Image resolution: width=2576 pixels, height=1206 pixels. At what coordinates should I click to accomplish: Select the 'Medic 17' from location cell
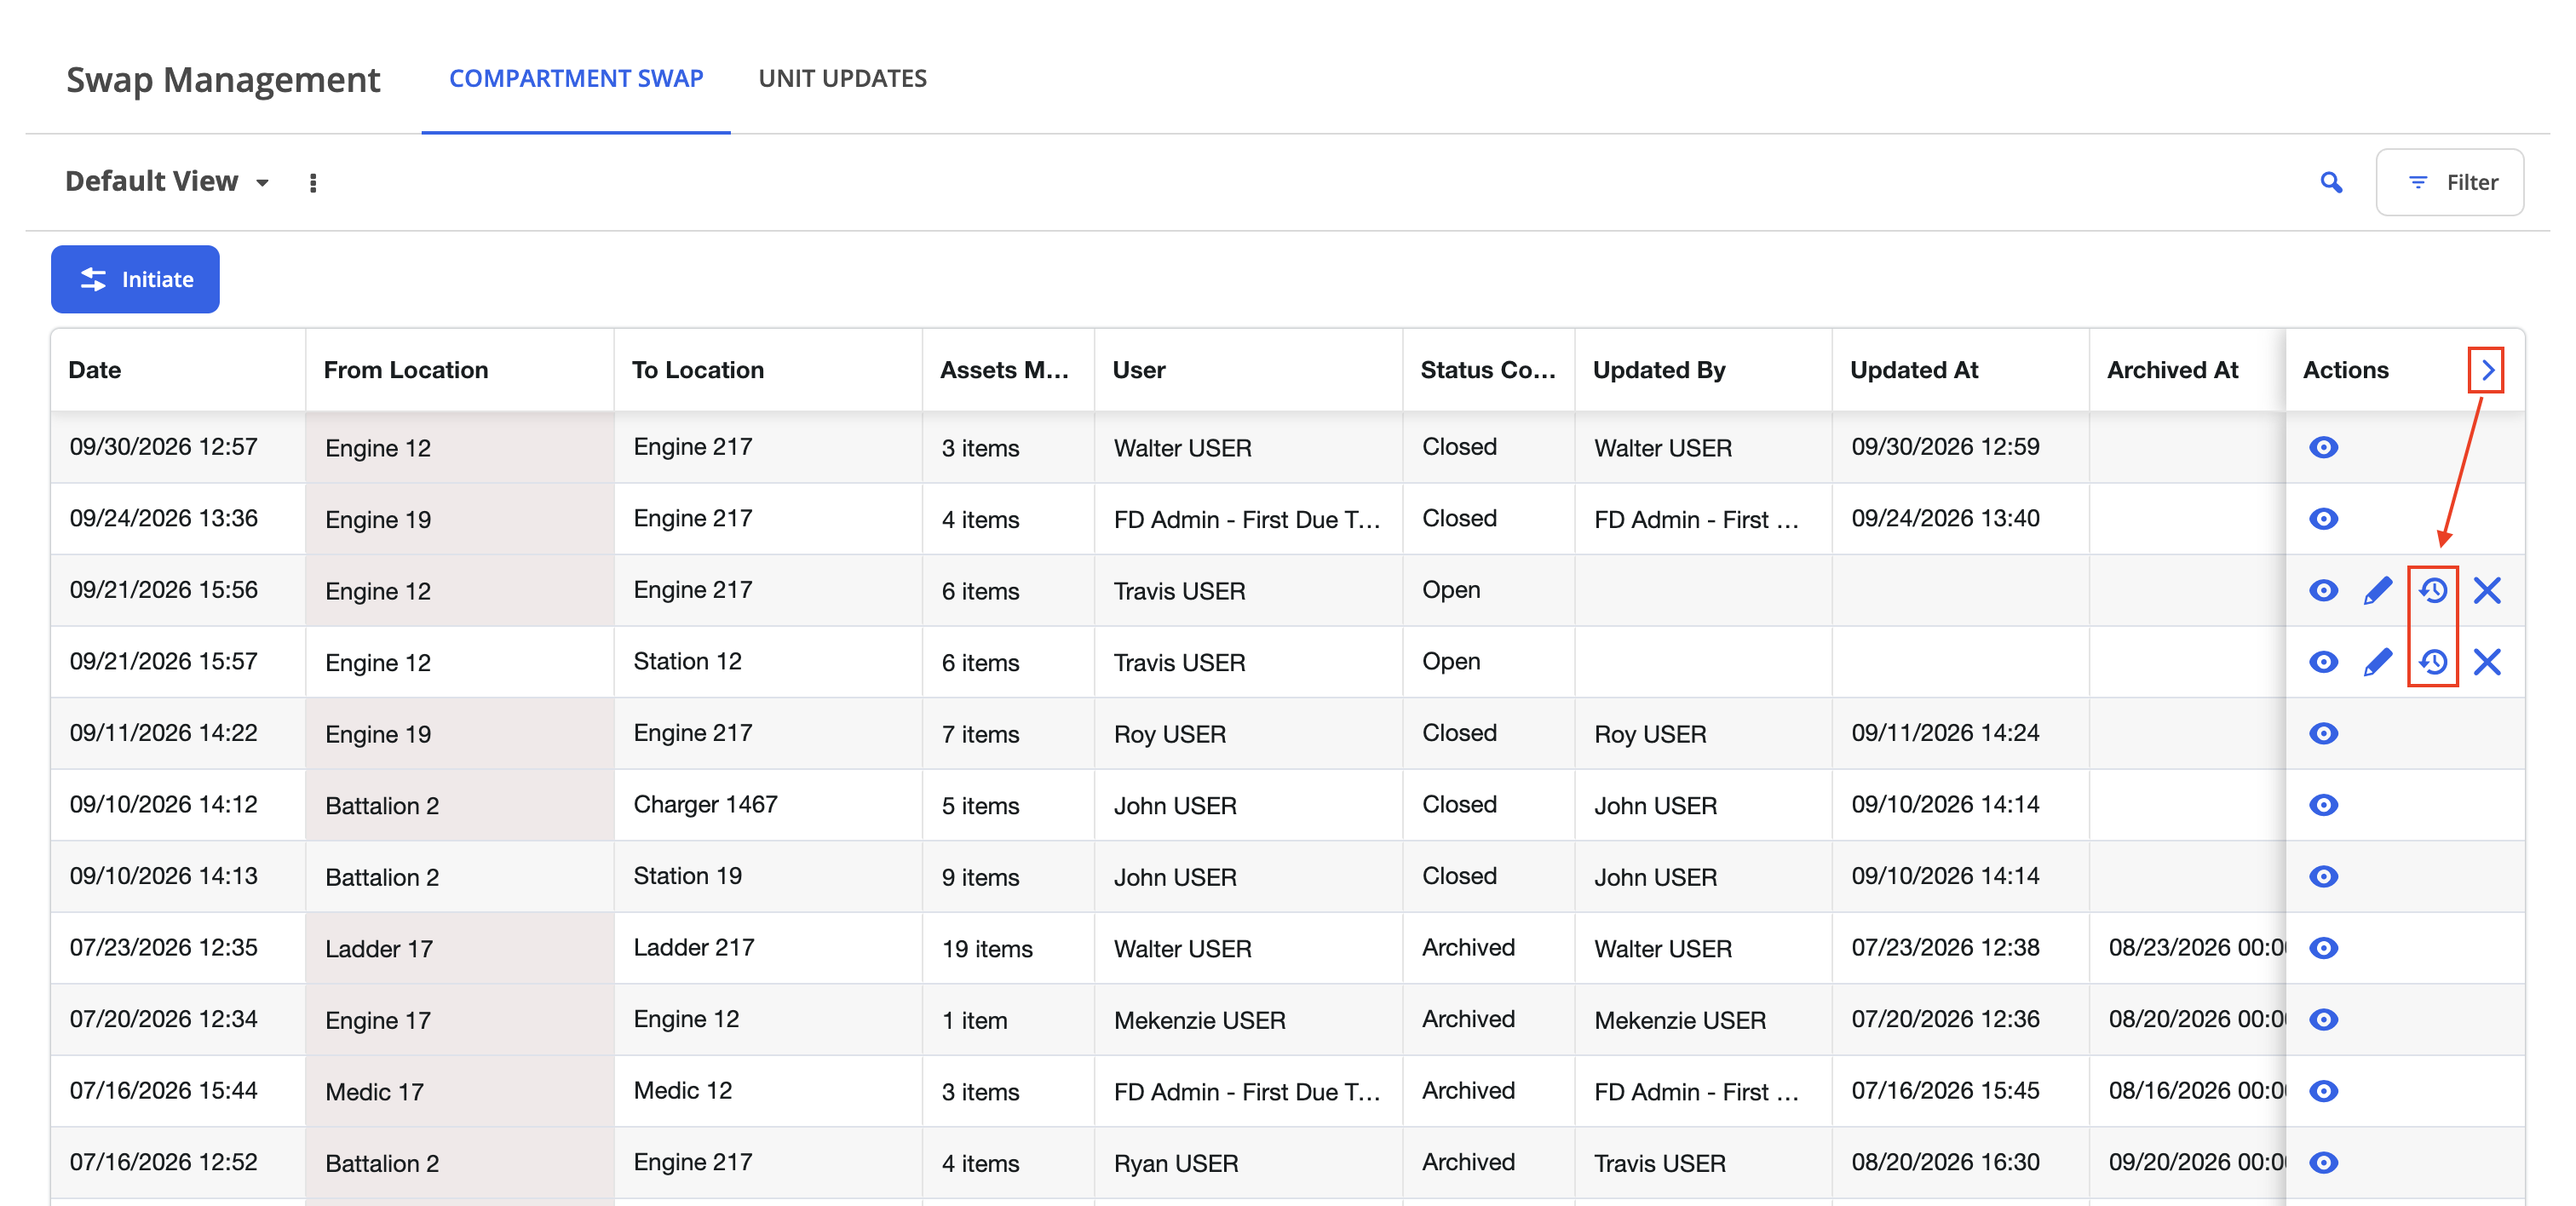460,1091
